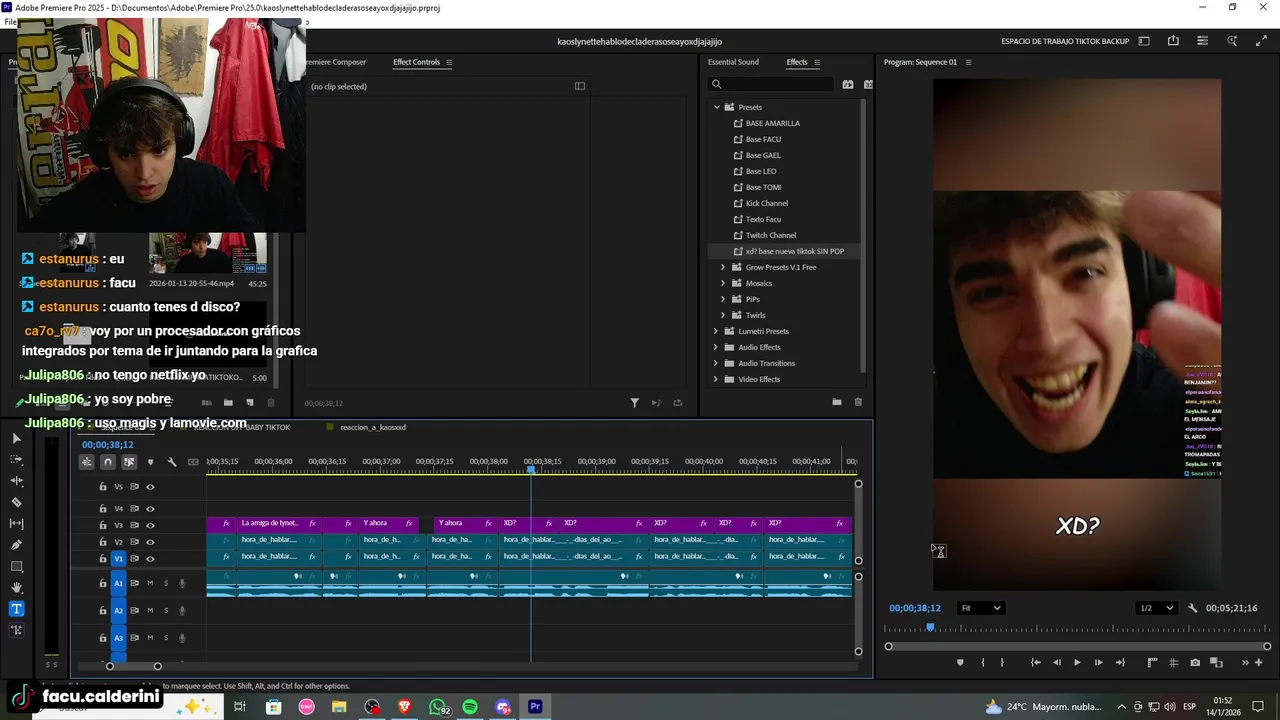Switch to the Effects tab
Image resolution: width=1280 pixels, height=720 pixels.
797,62
